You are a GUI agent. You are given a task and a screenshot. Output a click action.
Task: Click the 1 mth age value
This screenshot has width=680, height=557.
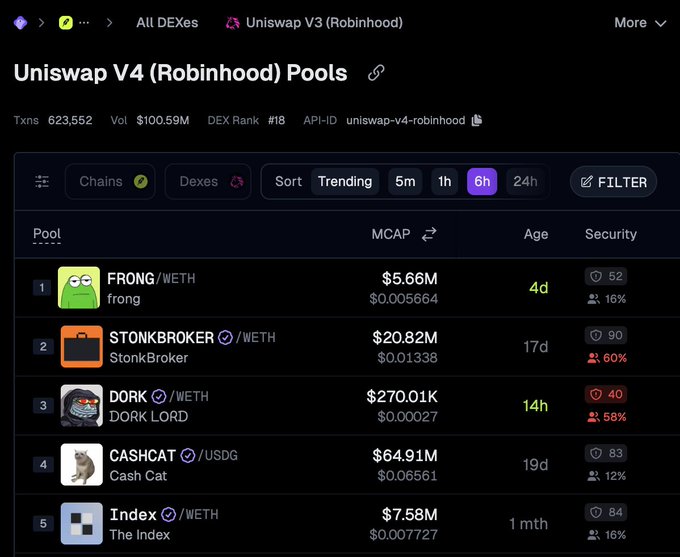coord(528,524)
